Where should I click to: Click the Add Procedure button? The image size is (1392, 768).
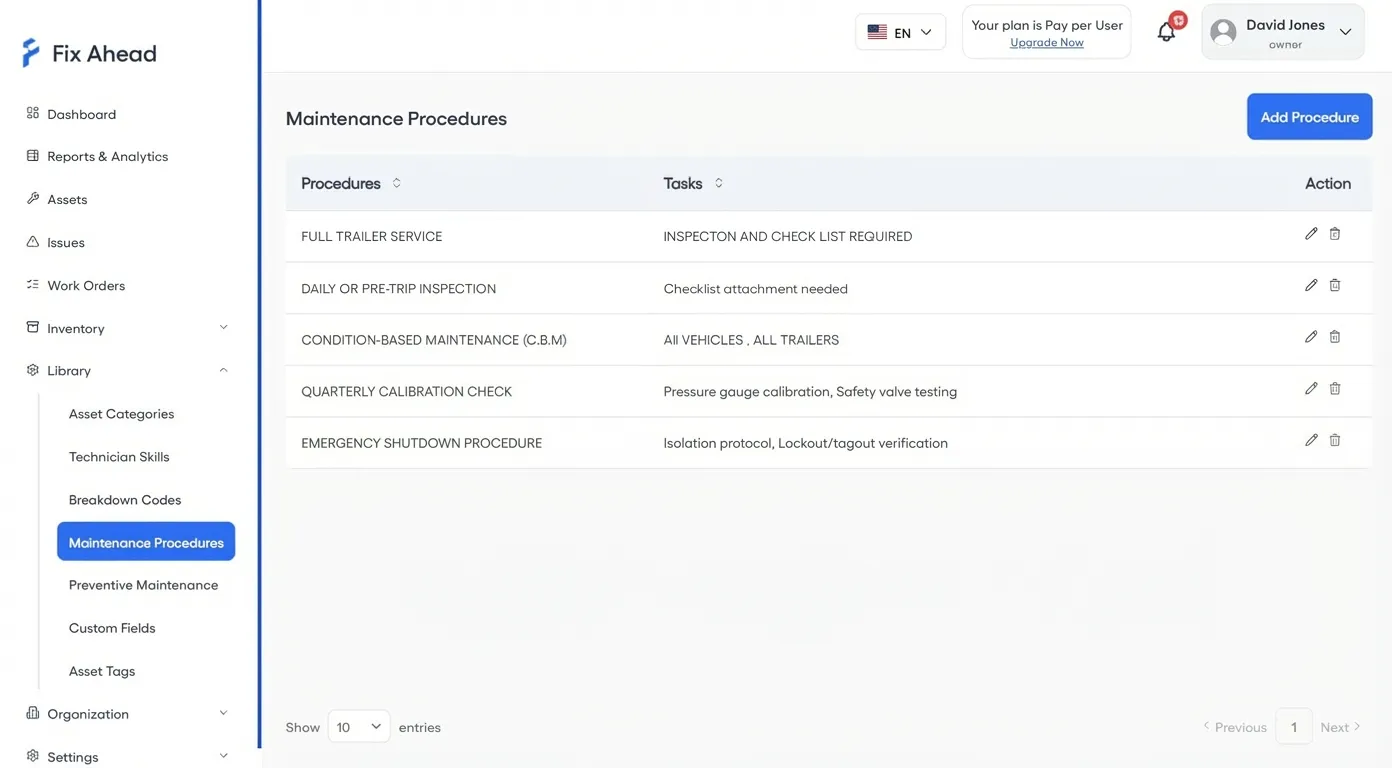click(1309, 116)
